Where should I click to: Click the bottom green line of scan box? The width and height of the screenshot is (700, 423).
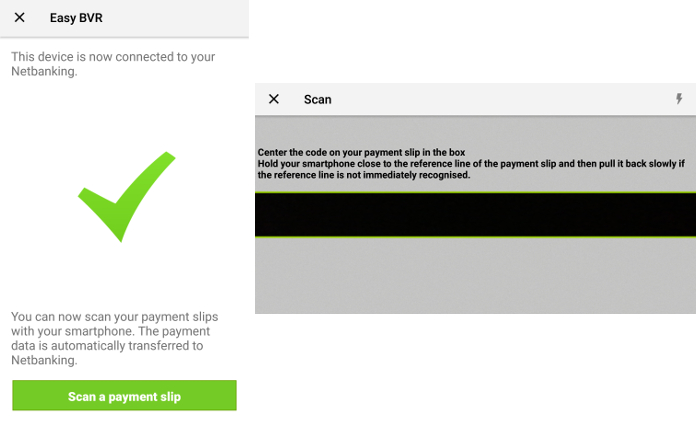475,236
